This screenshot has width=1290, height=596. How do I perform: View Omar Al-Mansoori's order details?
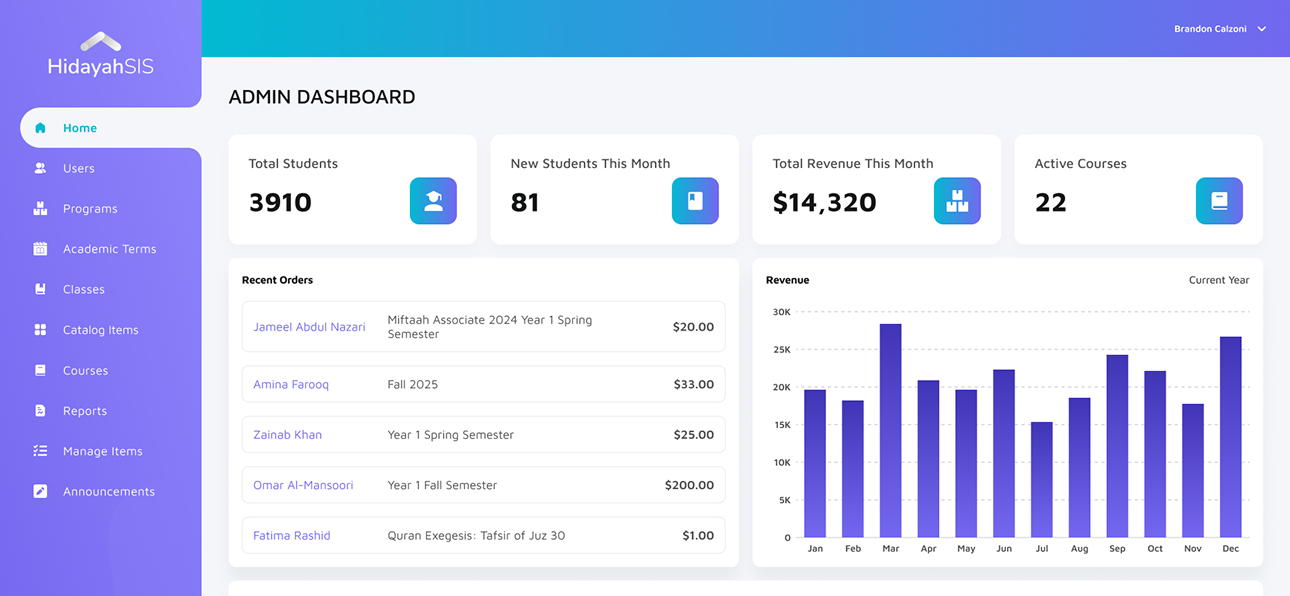[x=303, y=486]
